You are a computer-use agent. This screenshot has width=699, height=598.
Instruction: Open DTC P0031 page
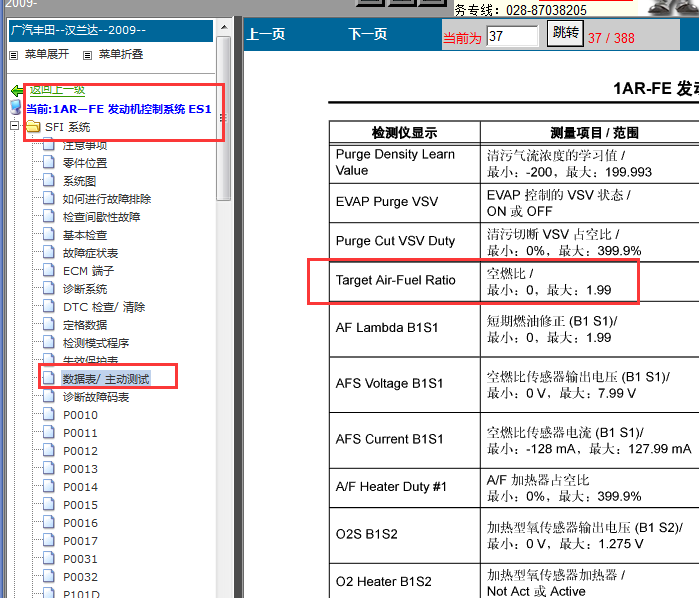[80, 559]
